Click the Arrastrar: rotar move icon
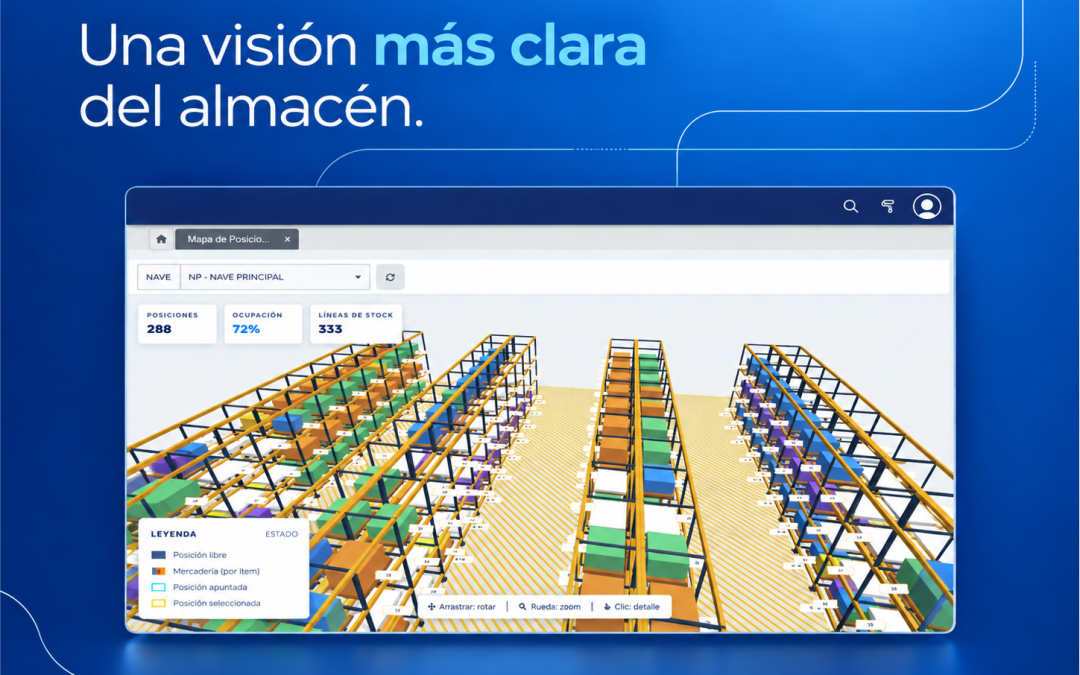The image size is (1080, 675). (x=432, y=607)
